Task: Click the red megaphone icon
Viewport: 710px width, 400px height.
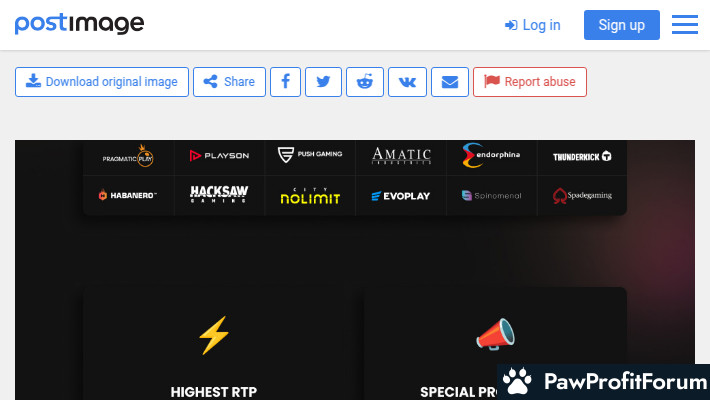Action: pos(495,334)
